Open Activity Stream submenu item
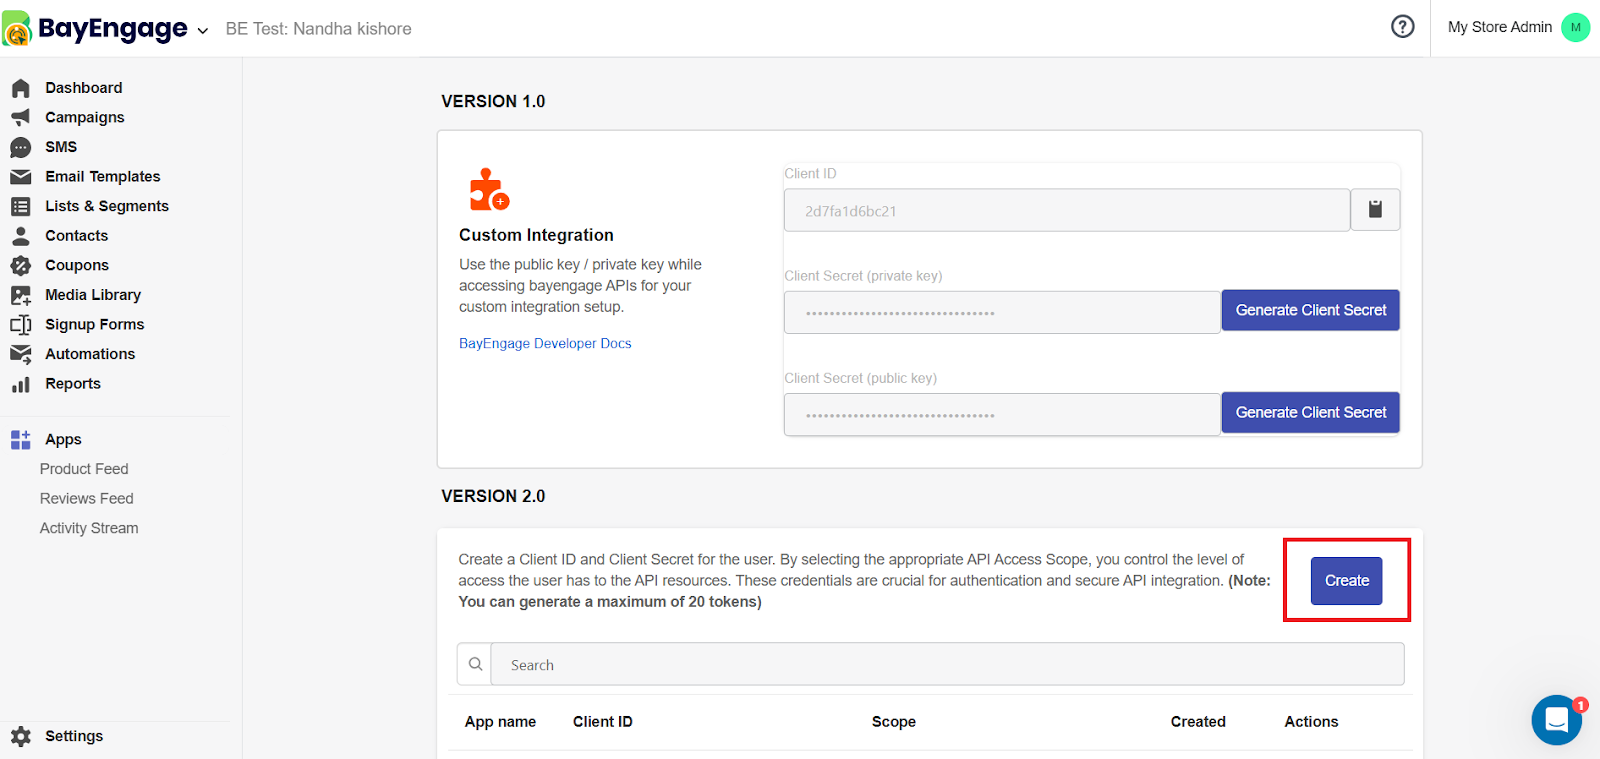Image resolution: width=1600 pixels, height=759 pixels. 89,528
